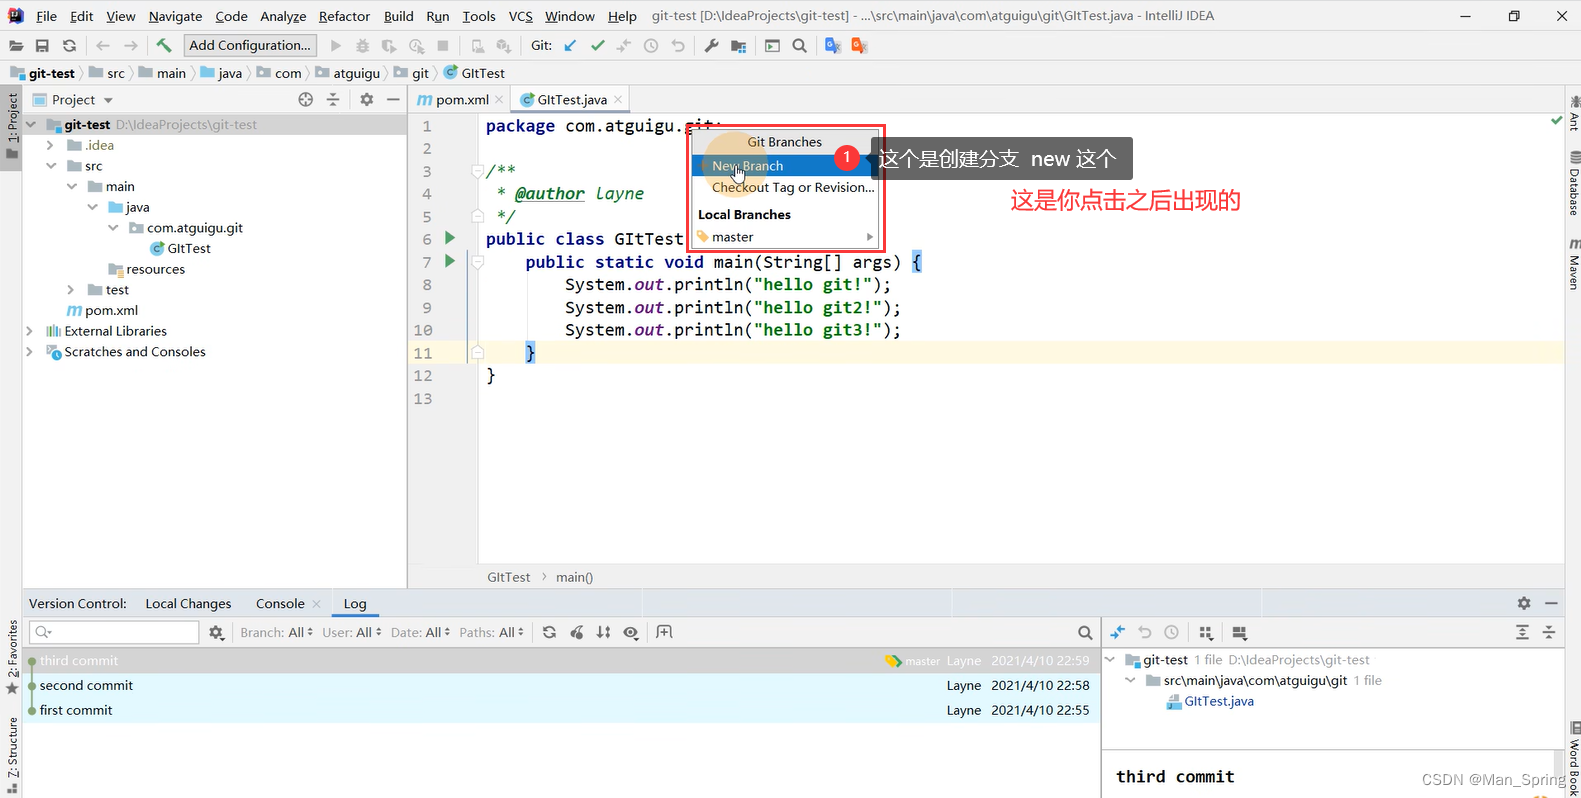
Task: Build project with the green hammer icon
Action: (x=164, y=46)
